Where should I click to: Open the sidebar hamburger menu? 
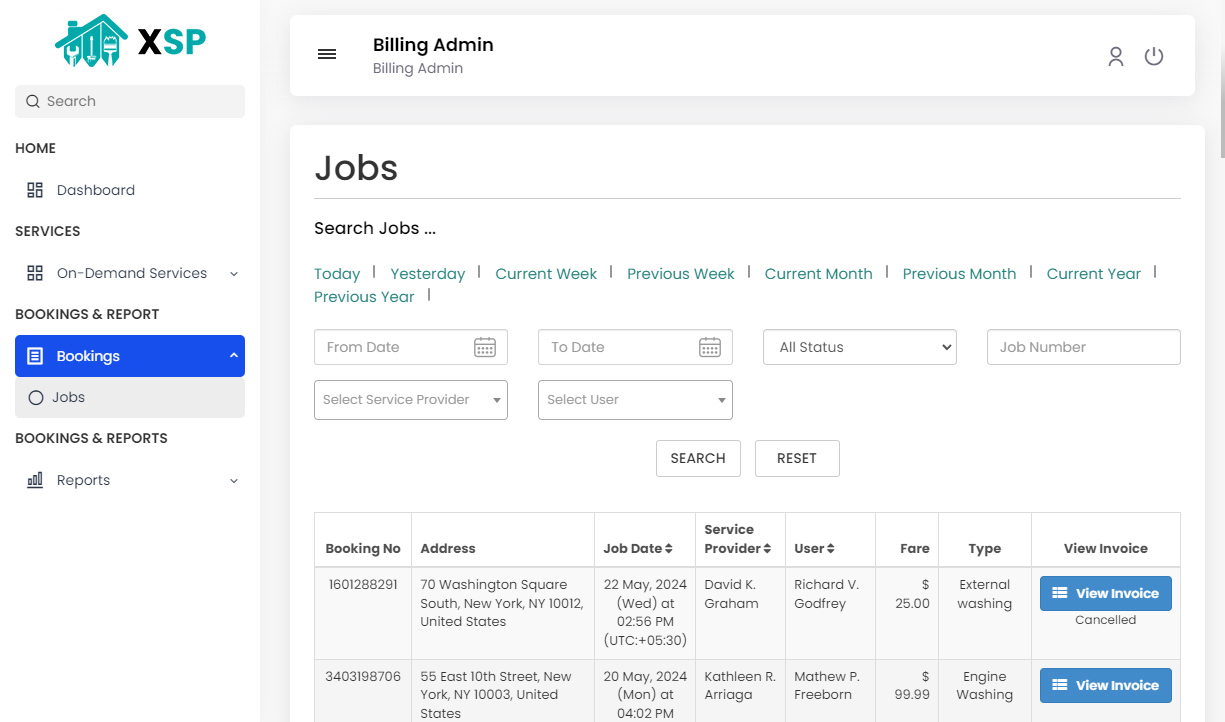(x=327, y=54)
